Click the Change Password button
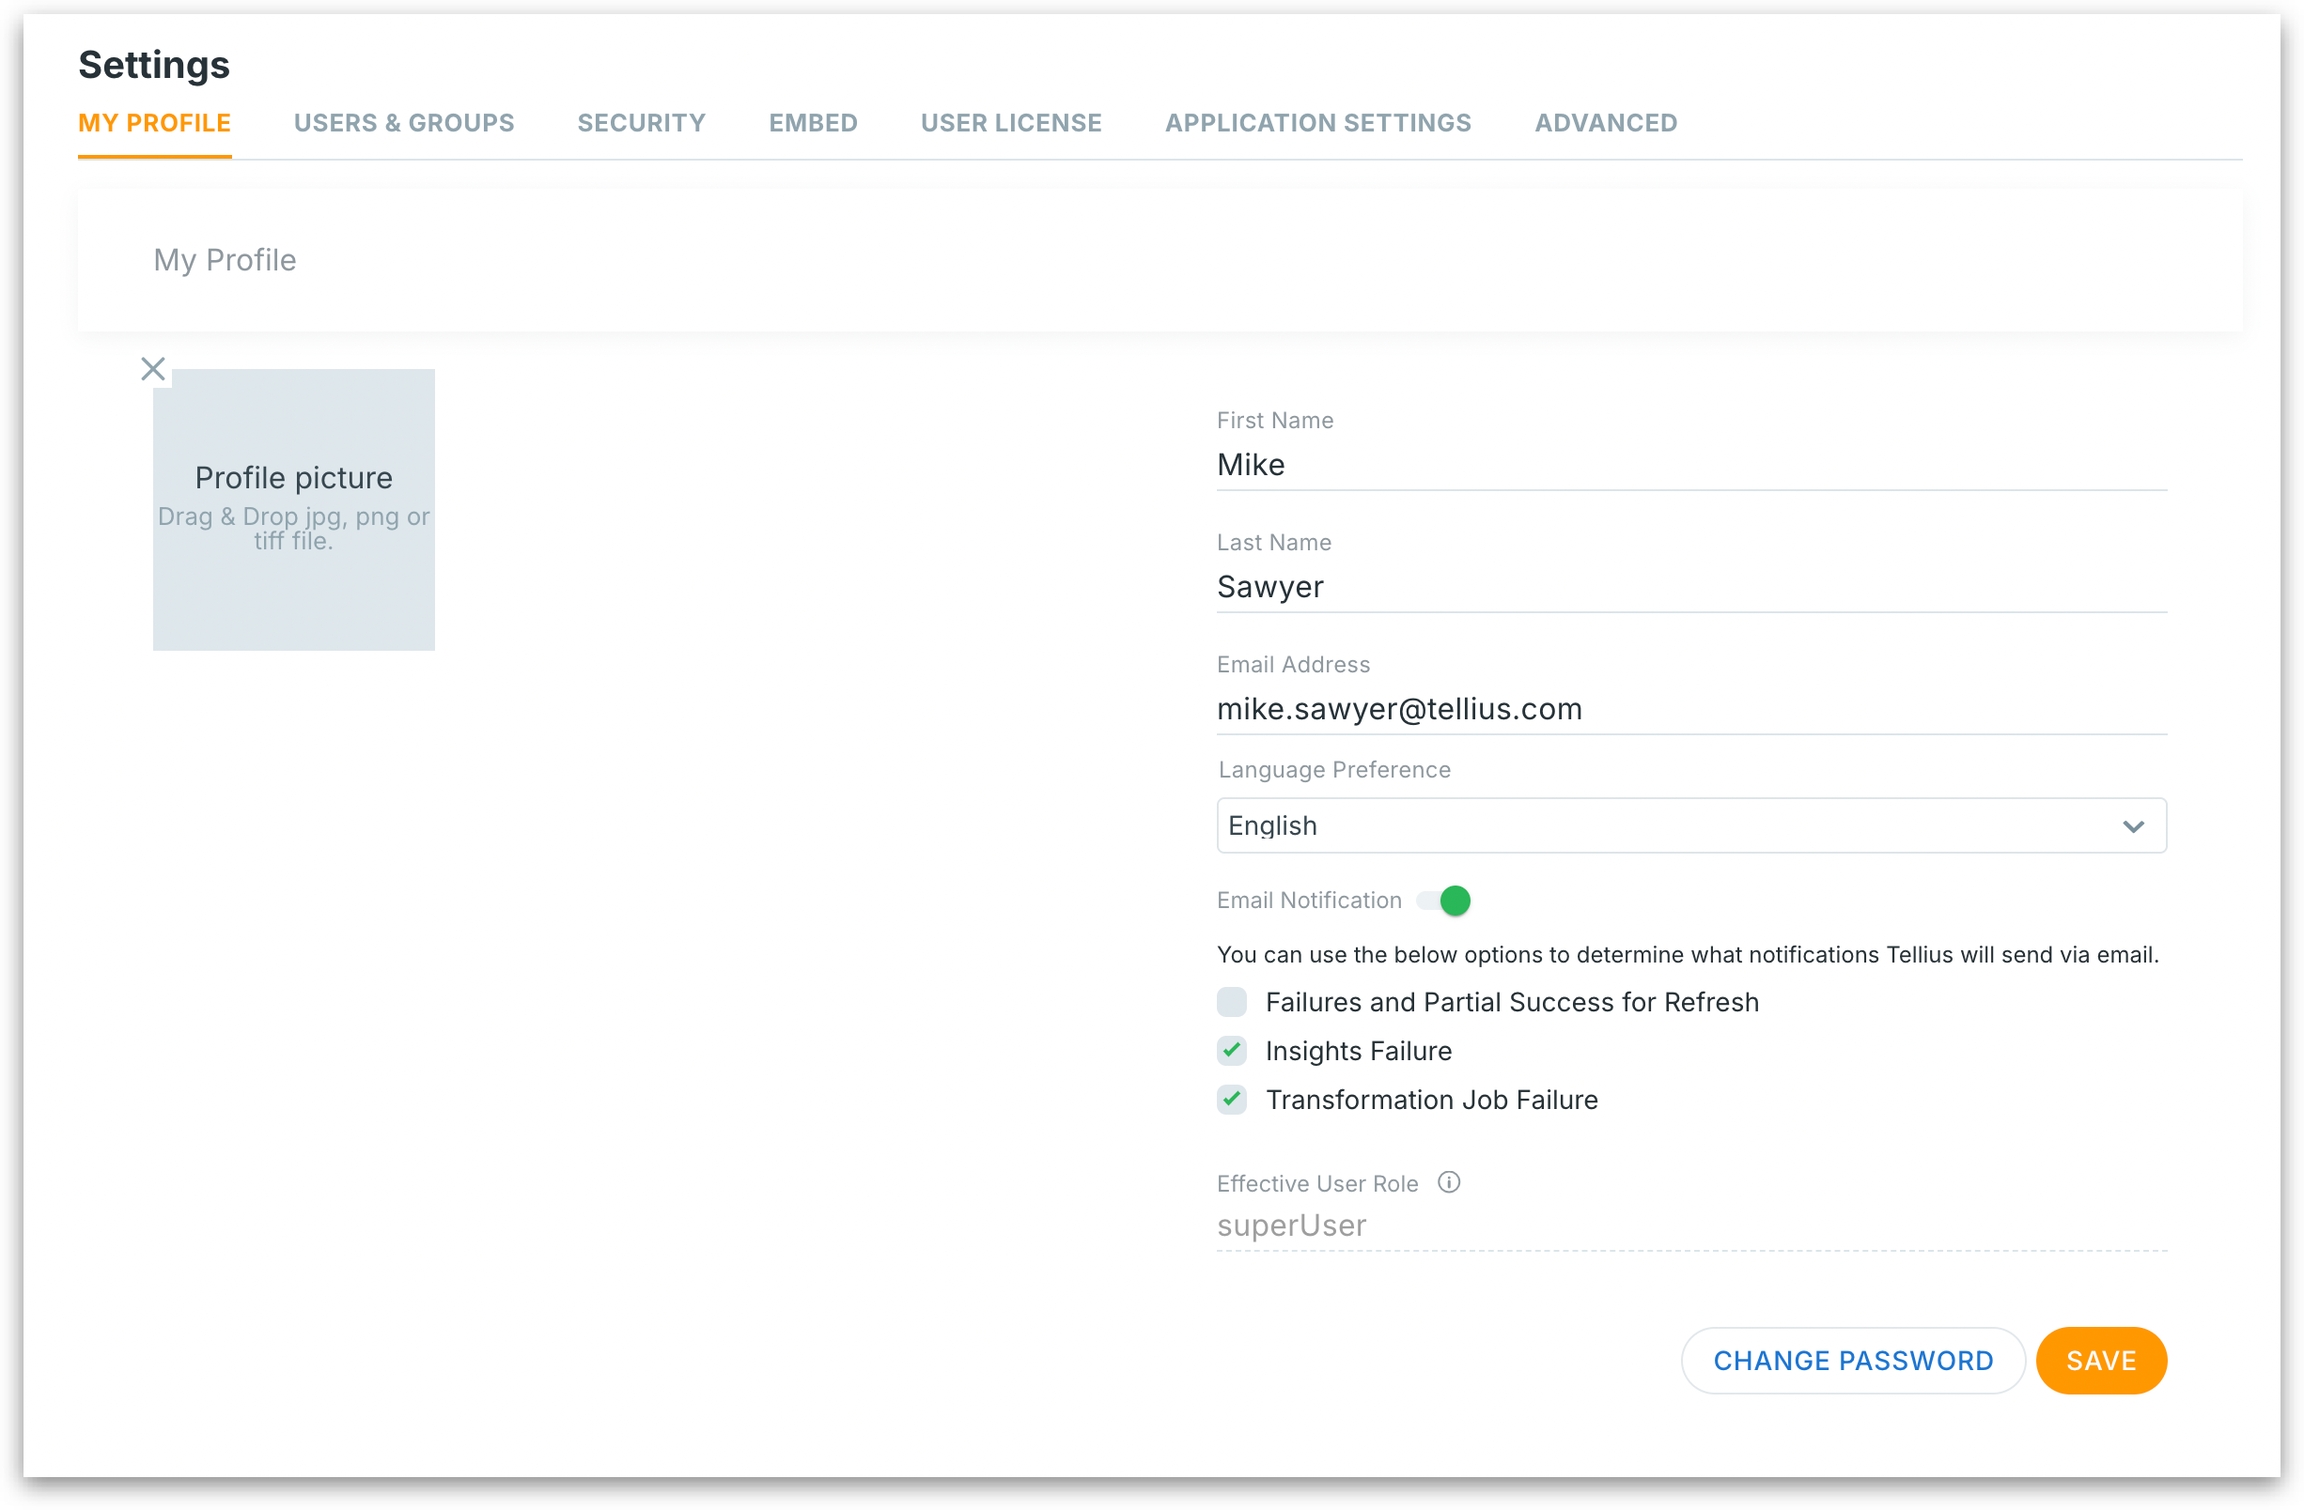The image size is (2304, 1510). (x=1853, y=1360)
